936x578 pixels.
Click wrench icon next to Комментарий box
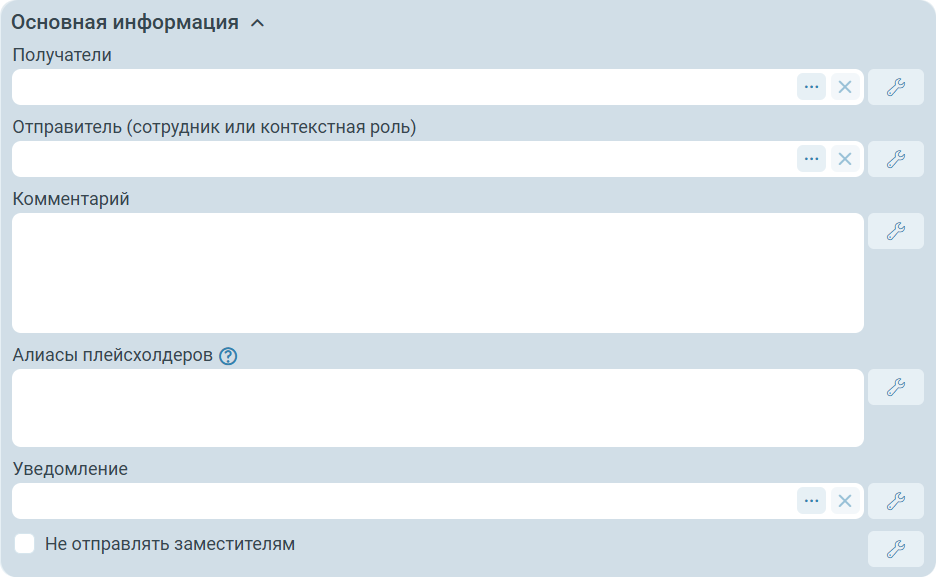(x=895, y=231)
